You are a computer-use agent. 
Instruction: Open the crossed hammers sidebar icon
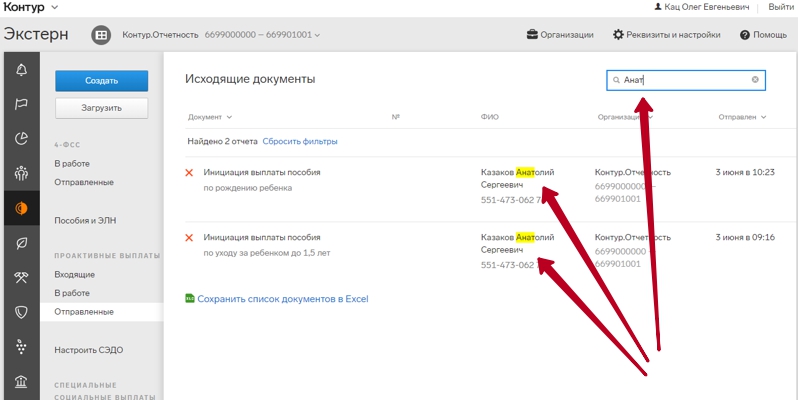tap(21, 277)
